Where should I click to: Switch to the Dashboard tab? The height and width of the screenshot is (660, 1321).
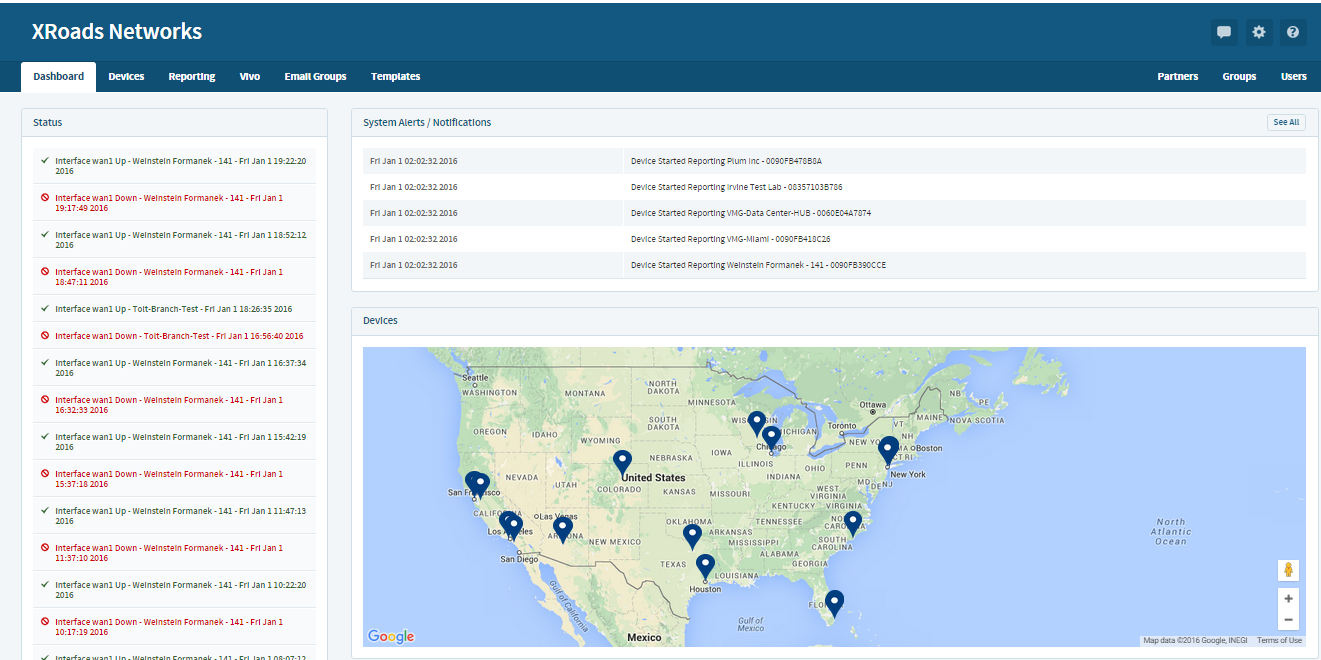tap(58, 77)
